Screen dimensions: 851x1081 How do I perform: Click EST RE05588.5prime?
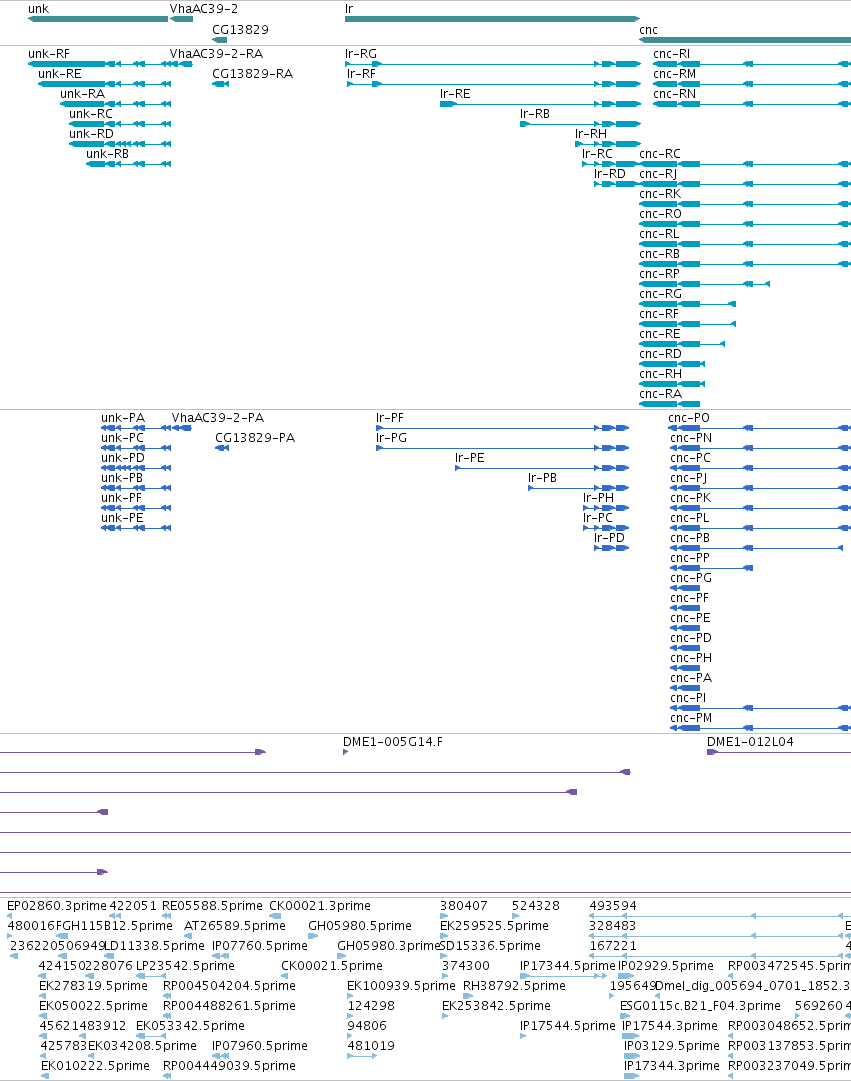pos(212,906)
